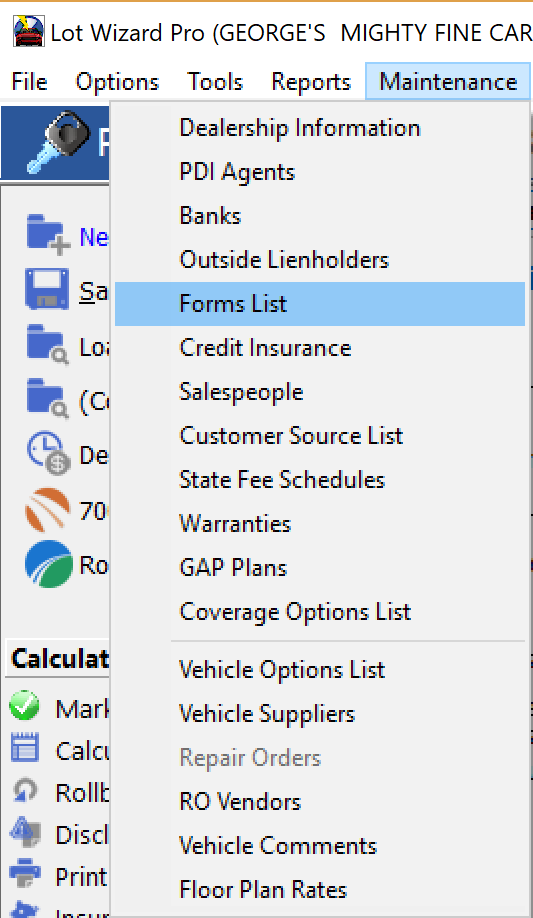Click the second folder-search icon beside '(C'
Viewport: 533px width, 918px height.
[47, 399]
